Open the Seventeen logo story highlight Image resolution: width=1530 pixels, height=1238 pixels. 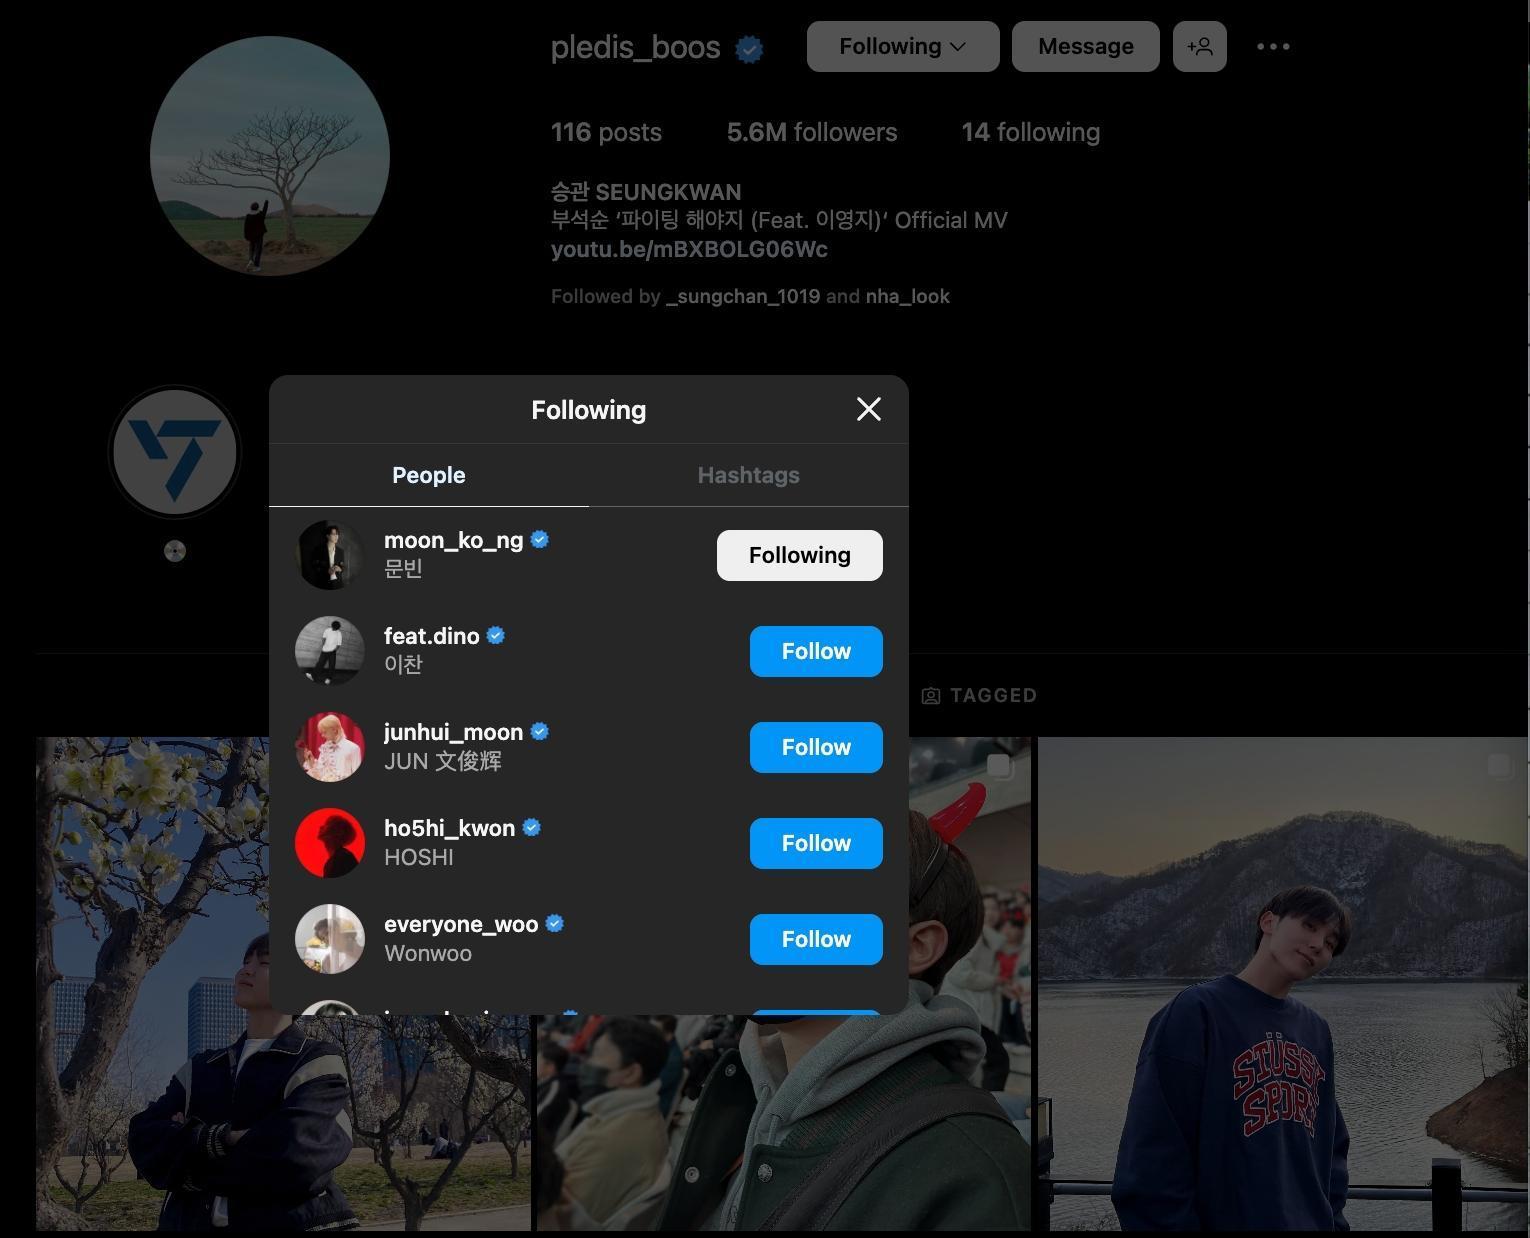coord(175,452)
